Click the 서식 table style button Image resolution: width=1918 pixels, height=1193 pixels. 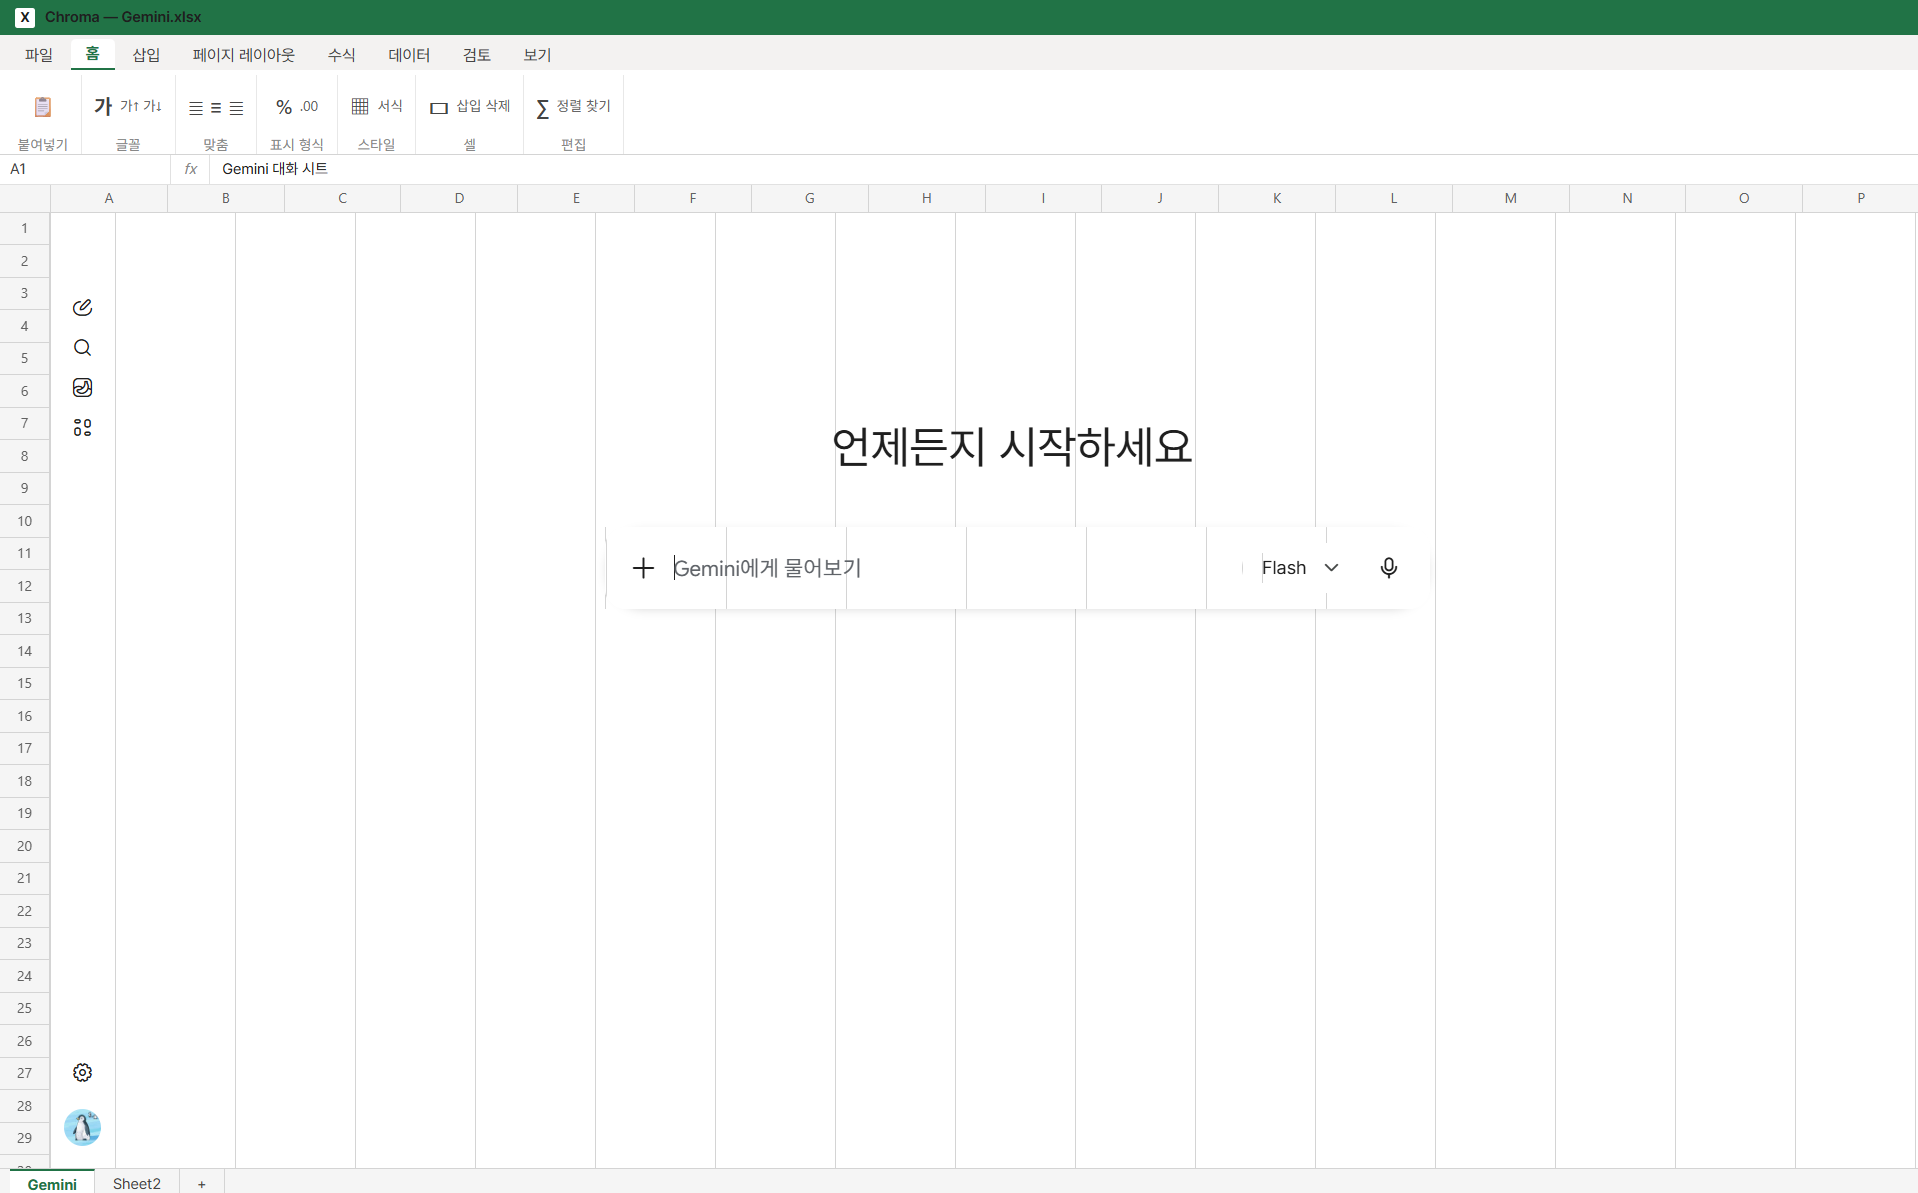(x=377, y=106)
